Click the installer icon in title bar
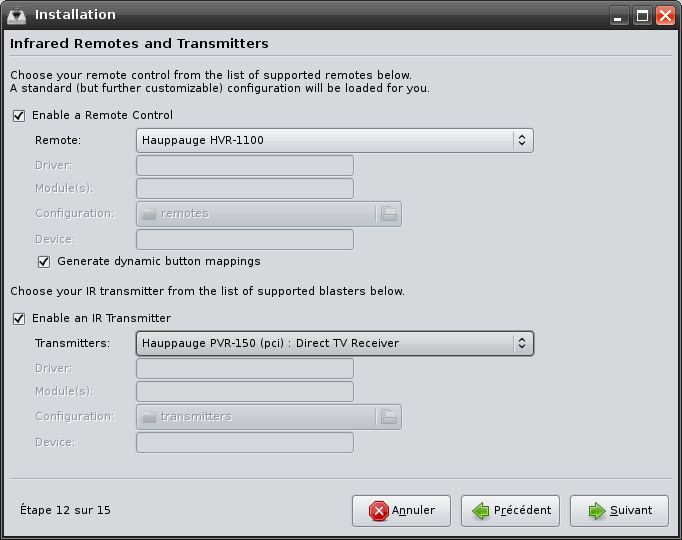The width and height of the screenshot is (682, 540). 17,16
